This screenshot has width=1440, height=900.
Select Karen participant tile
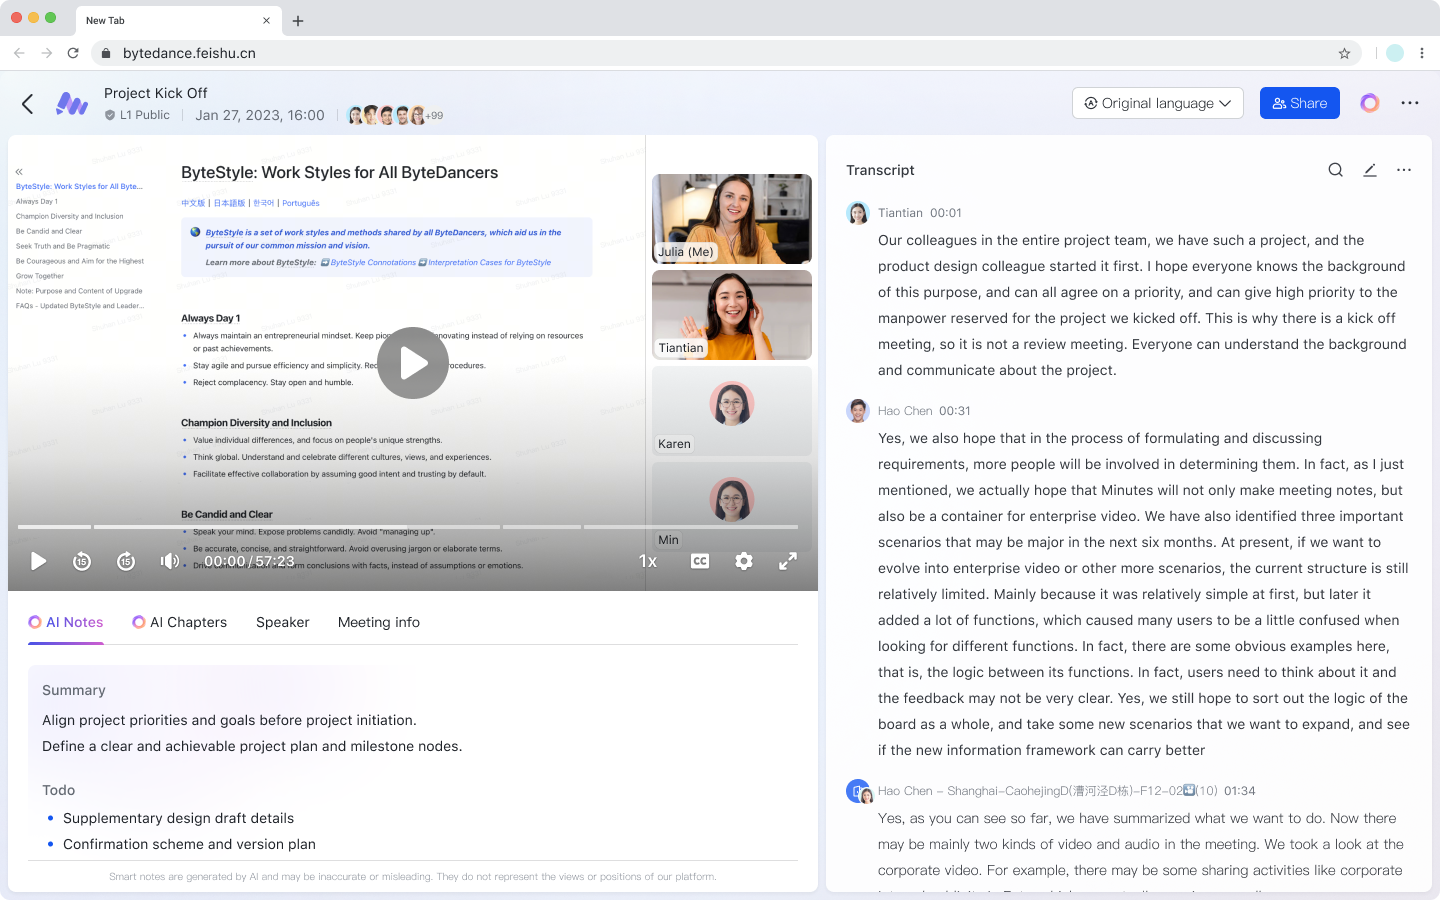click(732, 411)
